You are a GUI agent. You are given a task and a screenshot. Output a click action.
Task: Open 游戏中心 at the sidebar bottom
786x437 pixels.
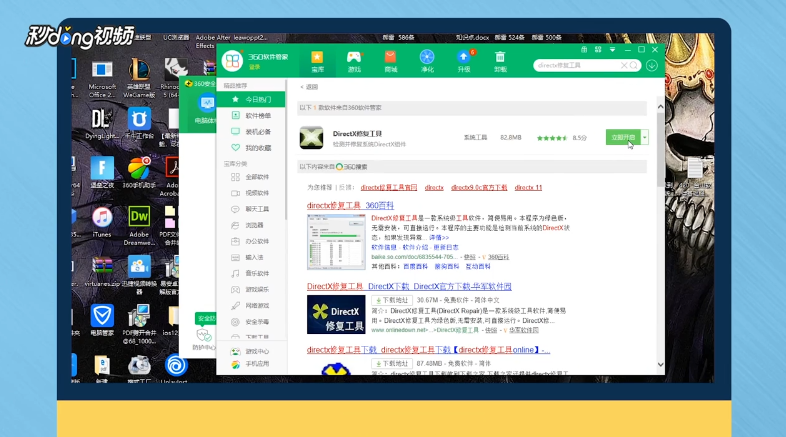coord(251,351)
